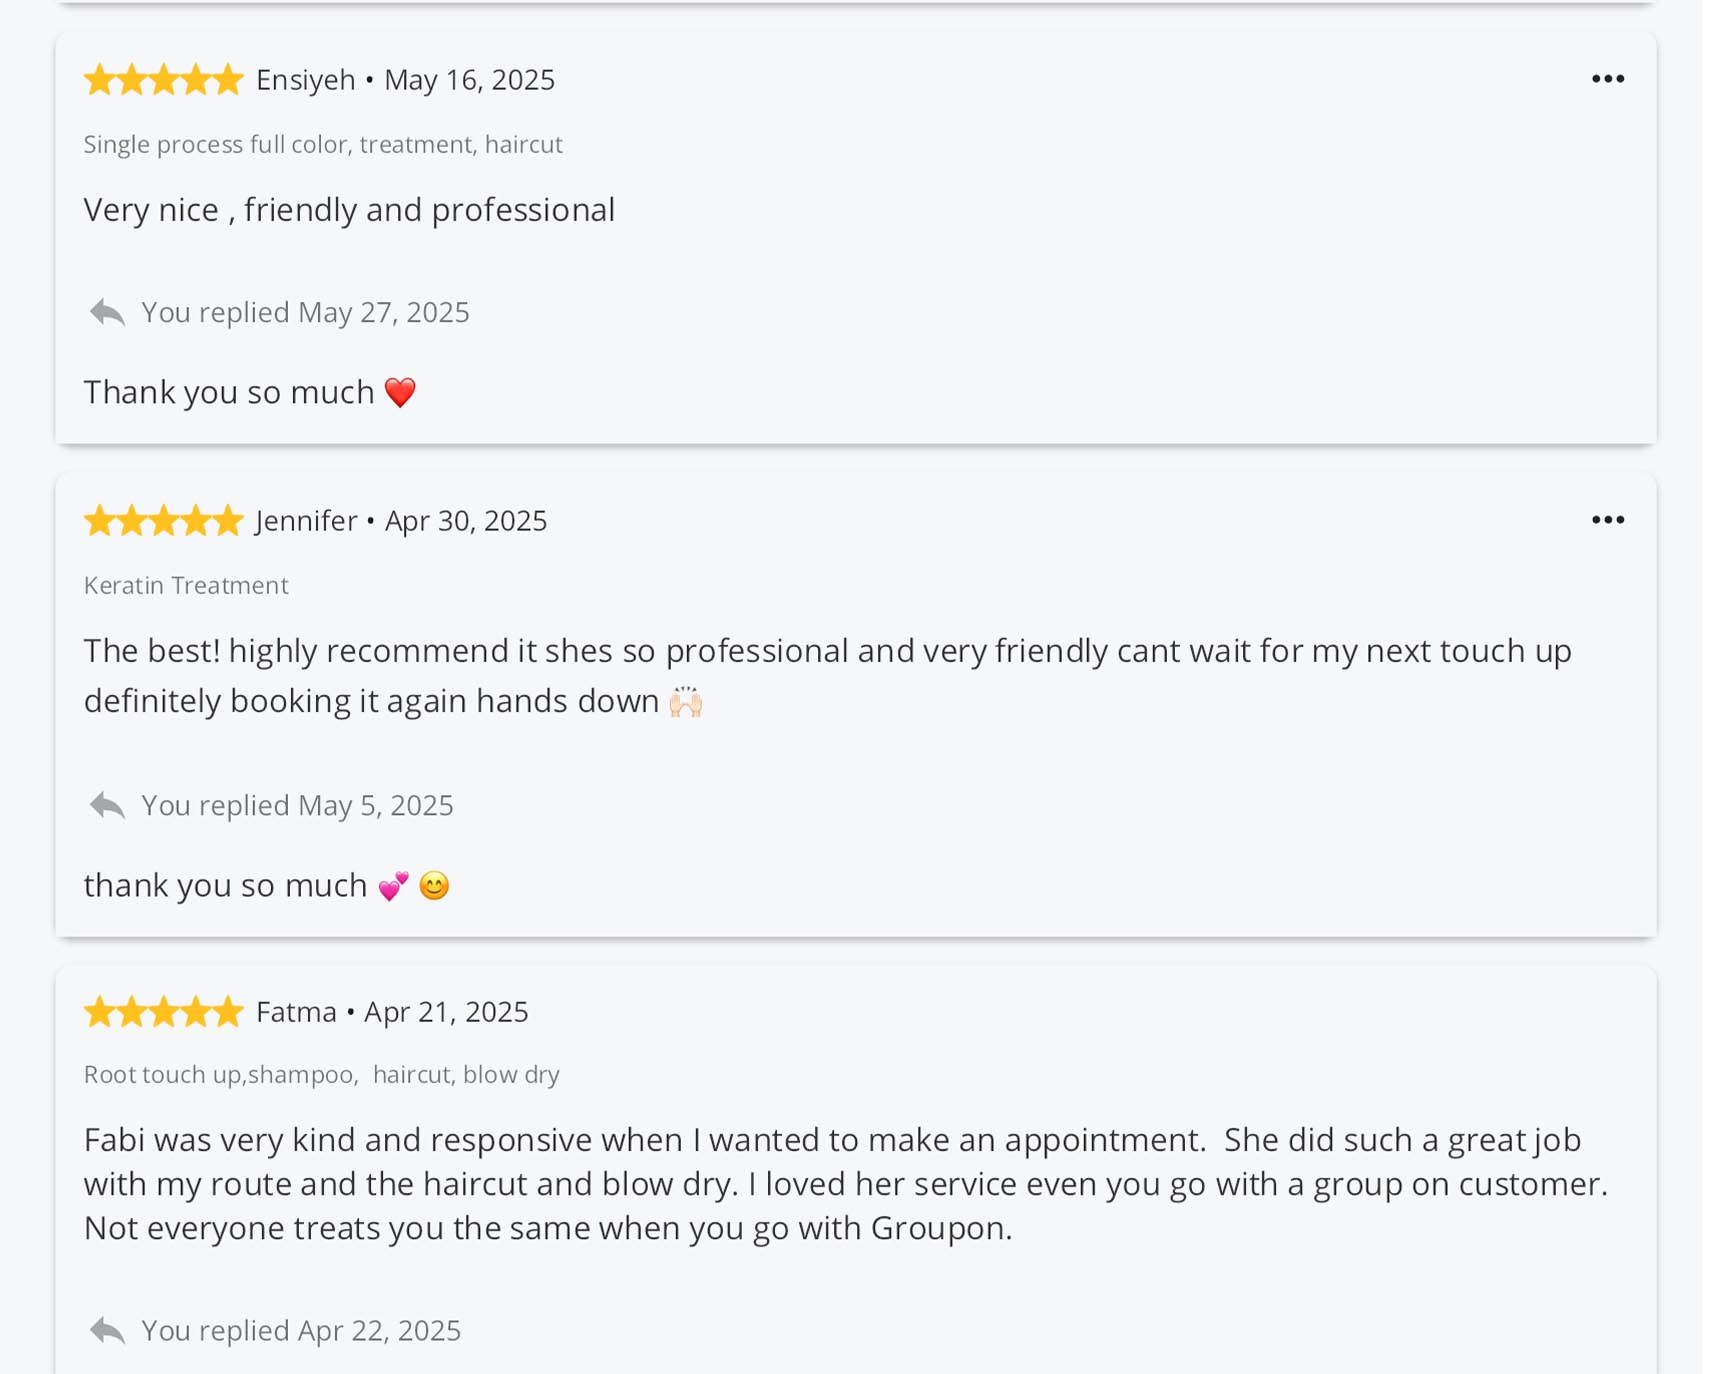Click "You replied Apr 22, 2025" text
This screenshot has height=1374, width=1718.
(x=301, y=1331)
